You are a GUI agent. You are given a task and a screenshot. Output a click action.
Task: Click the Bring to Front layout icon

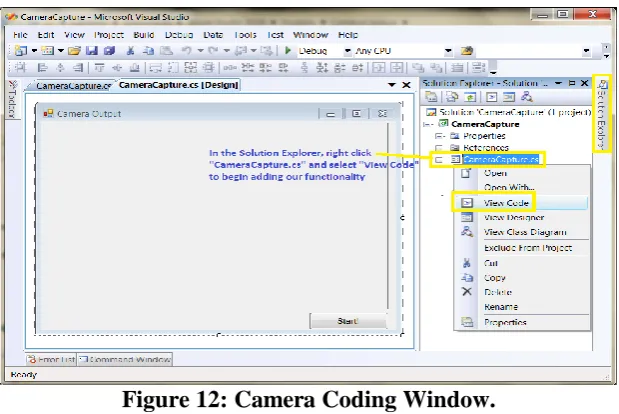pyautogui.click(x=418, y=67)
